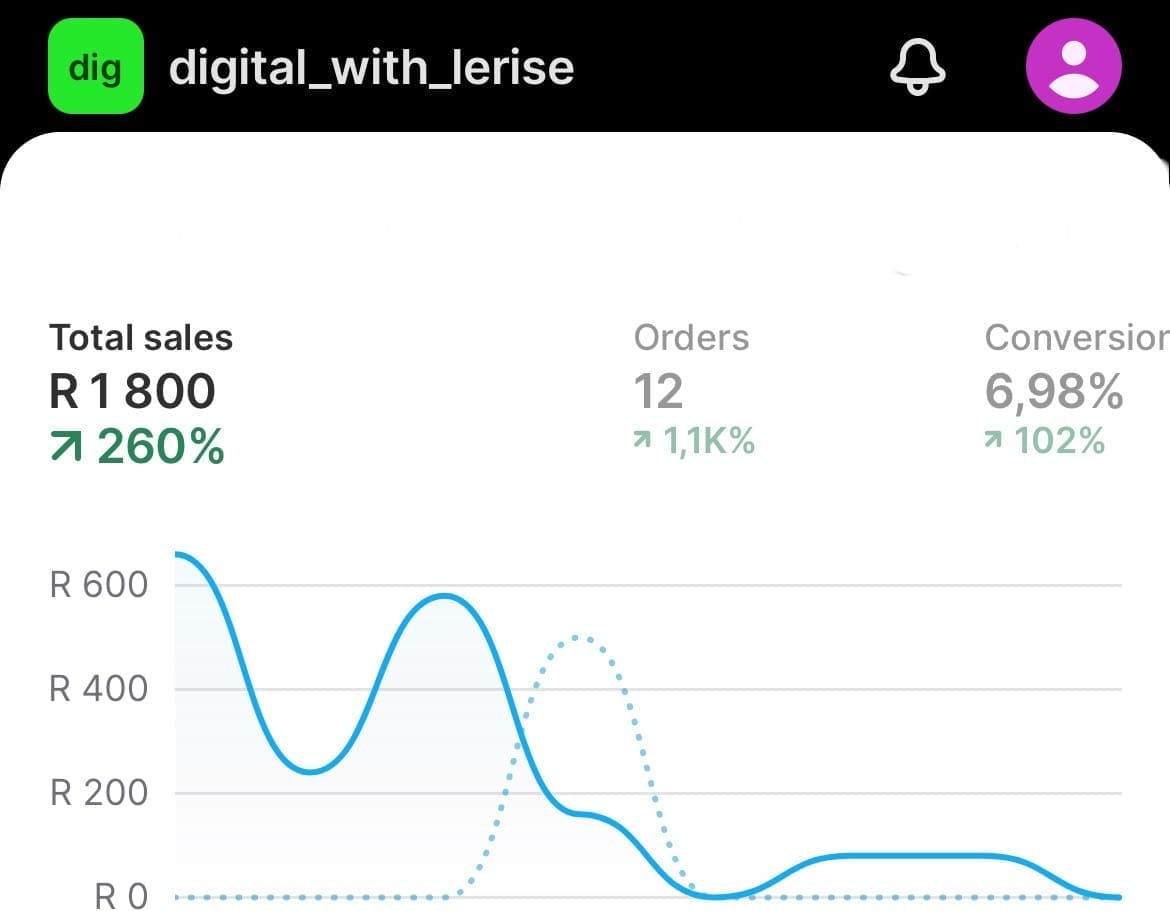Click the dotted comparison line's peak
This screenshot has width=1170, height=911.
(578, 637)
